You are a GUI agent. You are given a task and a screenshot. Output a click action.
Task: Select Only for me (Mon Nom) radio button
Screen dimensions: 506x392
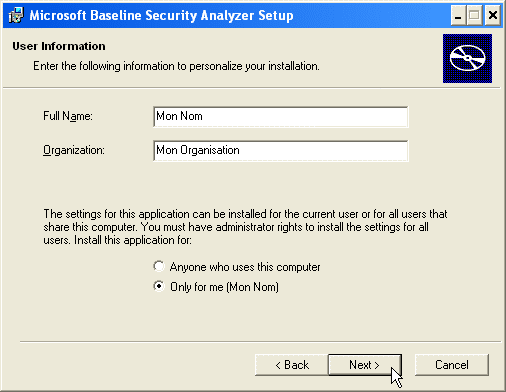tap(159, 286)
